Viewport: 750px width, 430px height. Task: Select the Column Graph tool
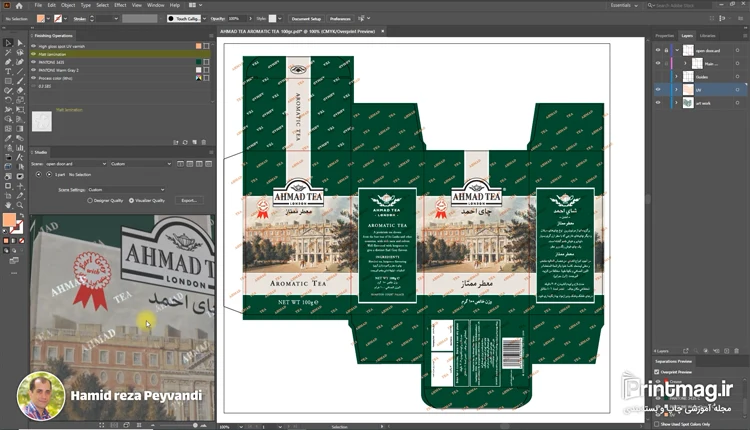pos(20,148)
